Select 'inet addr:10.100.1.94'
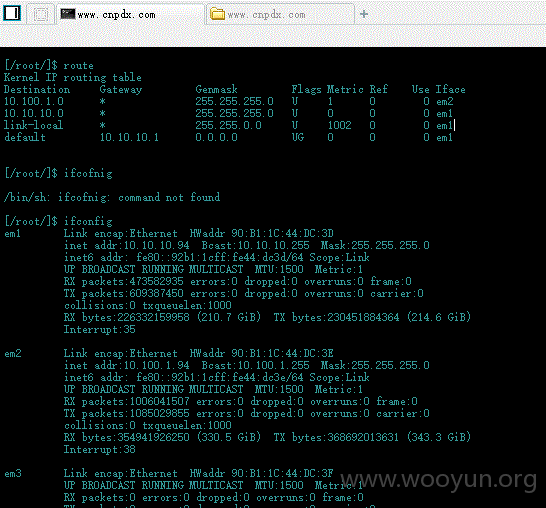Viewport: 546px width, 508px height. [127, 365]
